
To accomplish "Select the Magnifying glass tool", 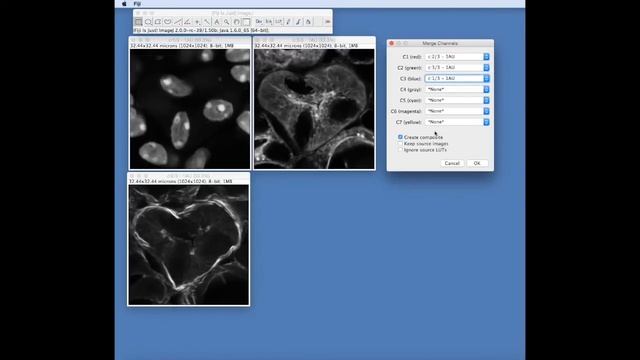I will click(x=227, y=22).
